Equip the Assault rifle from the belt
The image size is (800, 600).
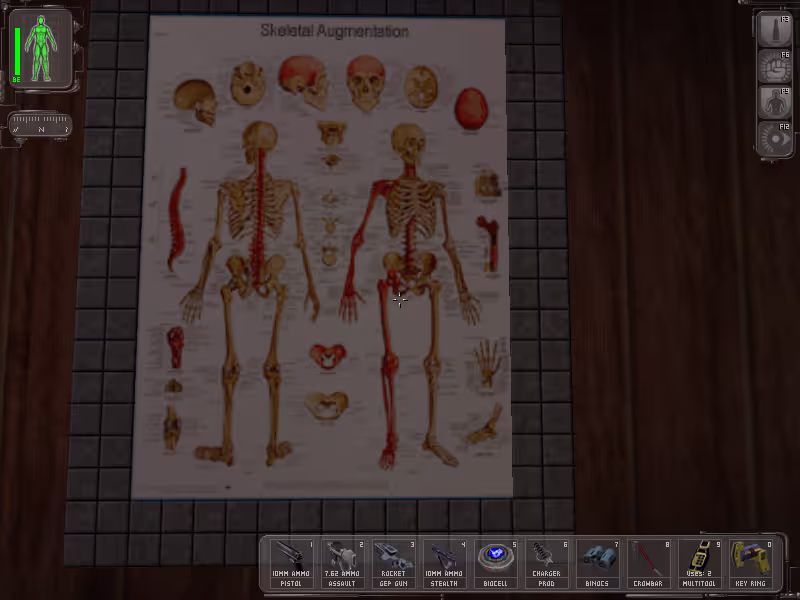coord(343,560)
